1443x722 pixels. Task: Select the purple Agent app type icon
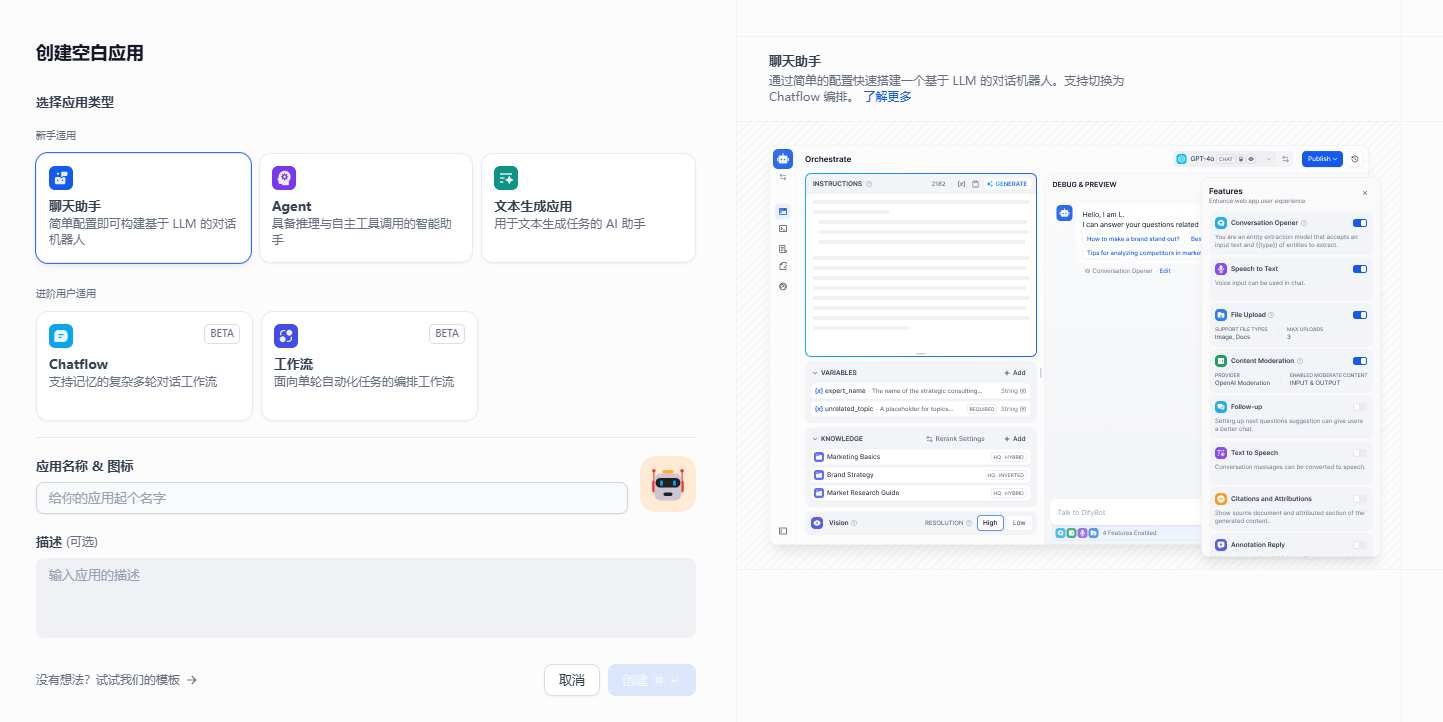(285, 177)
